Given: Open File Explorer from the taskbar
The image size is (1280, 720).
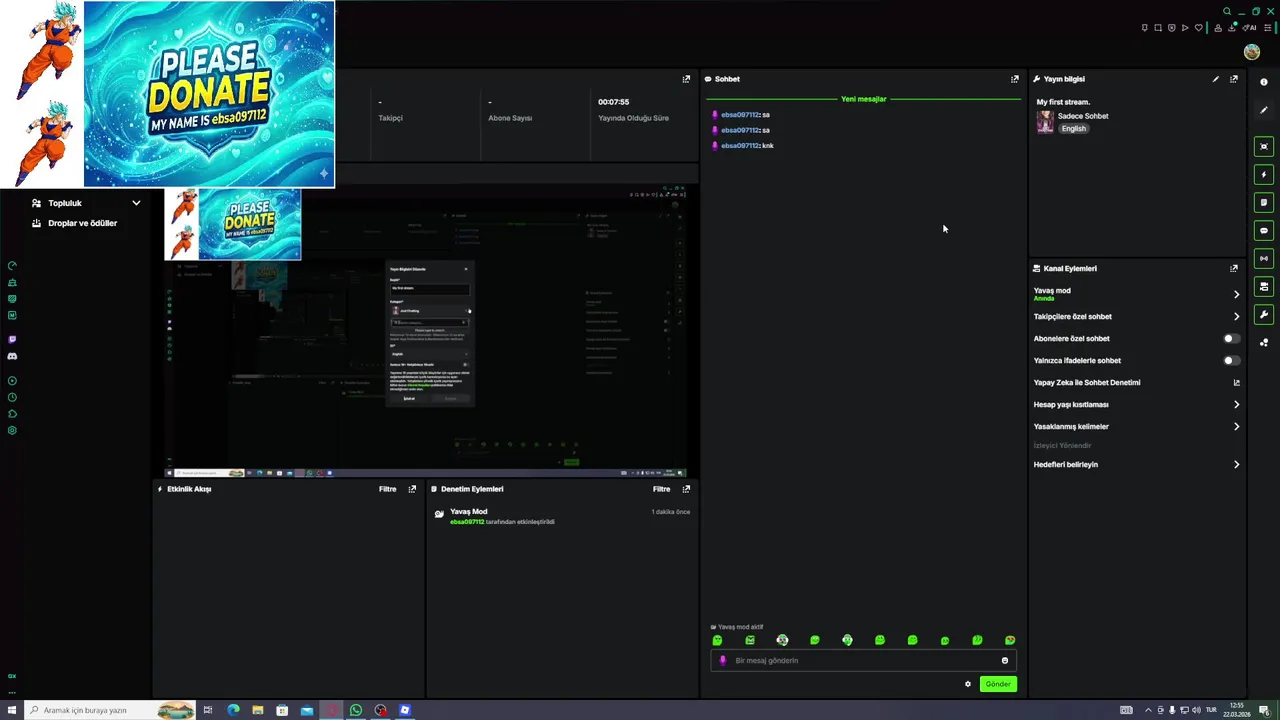Looking at the screenshot, I should click(258, 710).
